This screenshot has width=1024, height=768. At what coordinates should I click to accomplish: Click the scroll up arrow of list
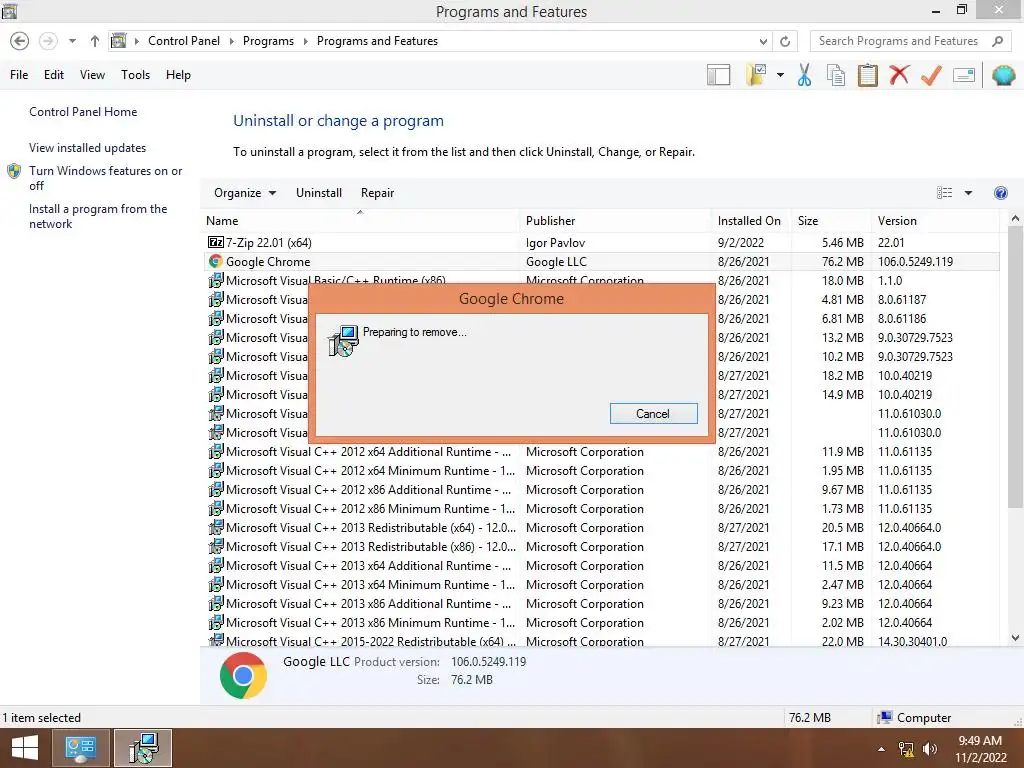click(x=1015, y=219)
